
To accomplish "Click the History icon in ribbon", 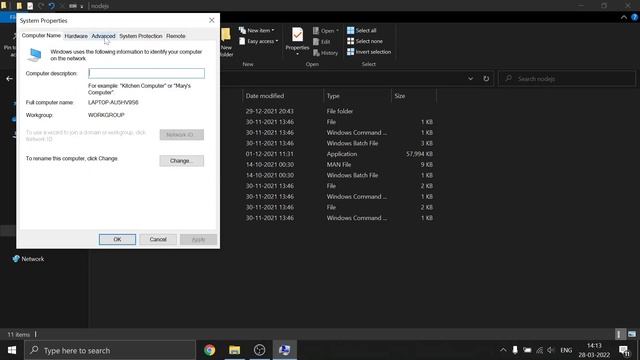I will 325,53.
